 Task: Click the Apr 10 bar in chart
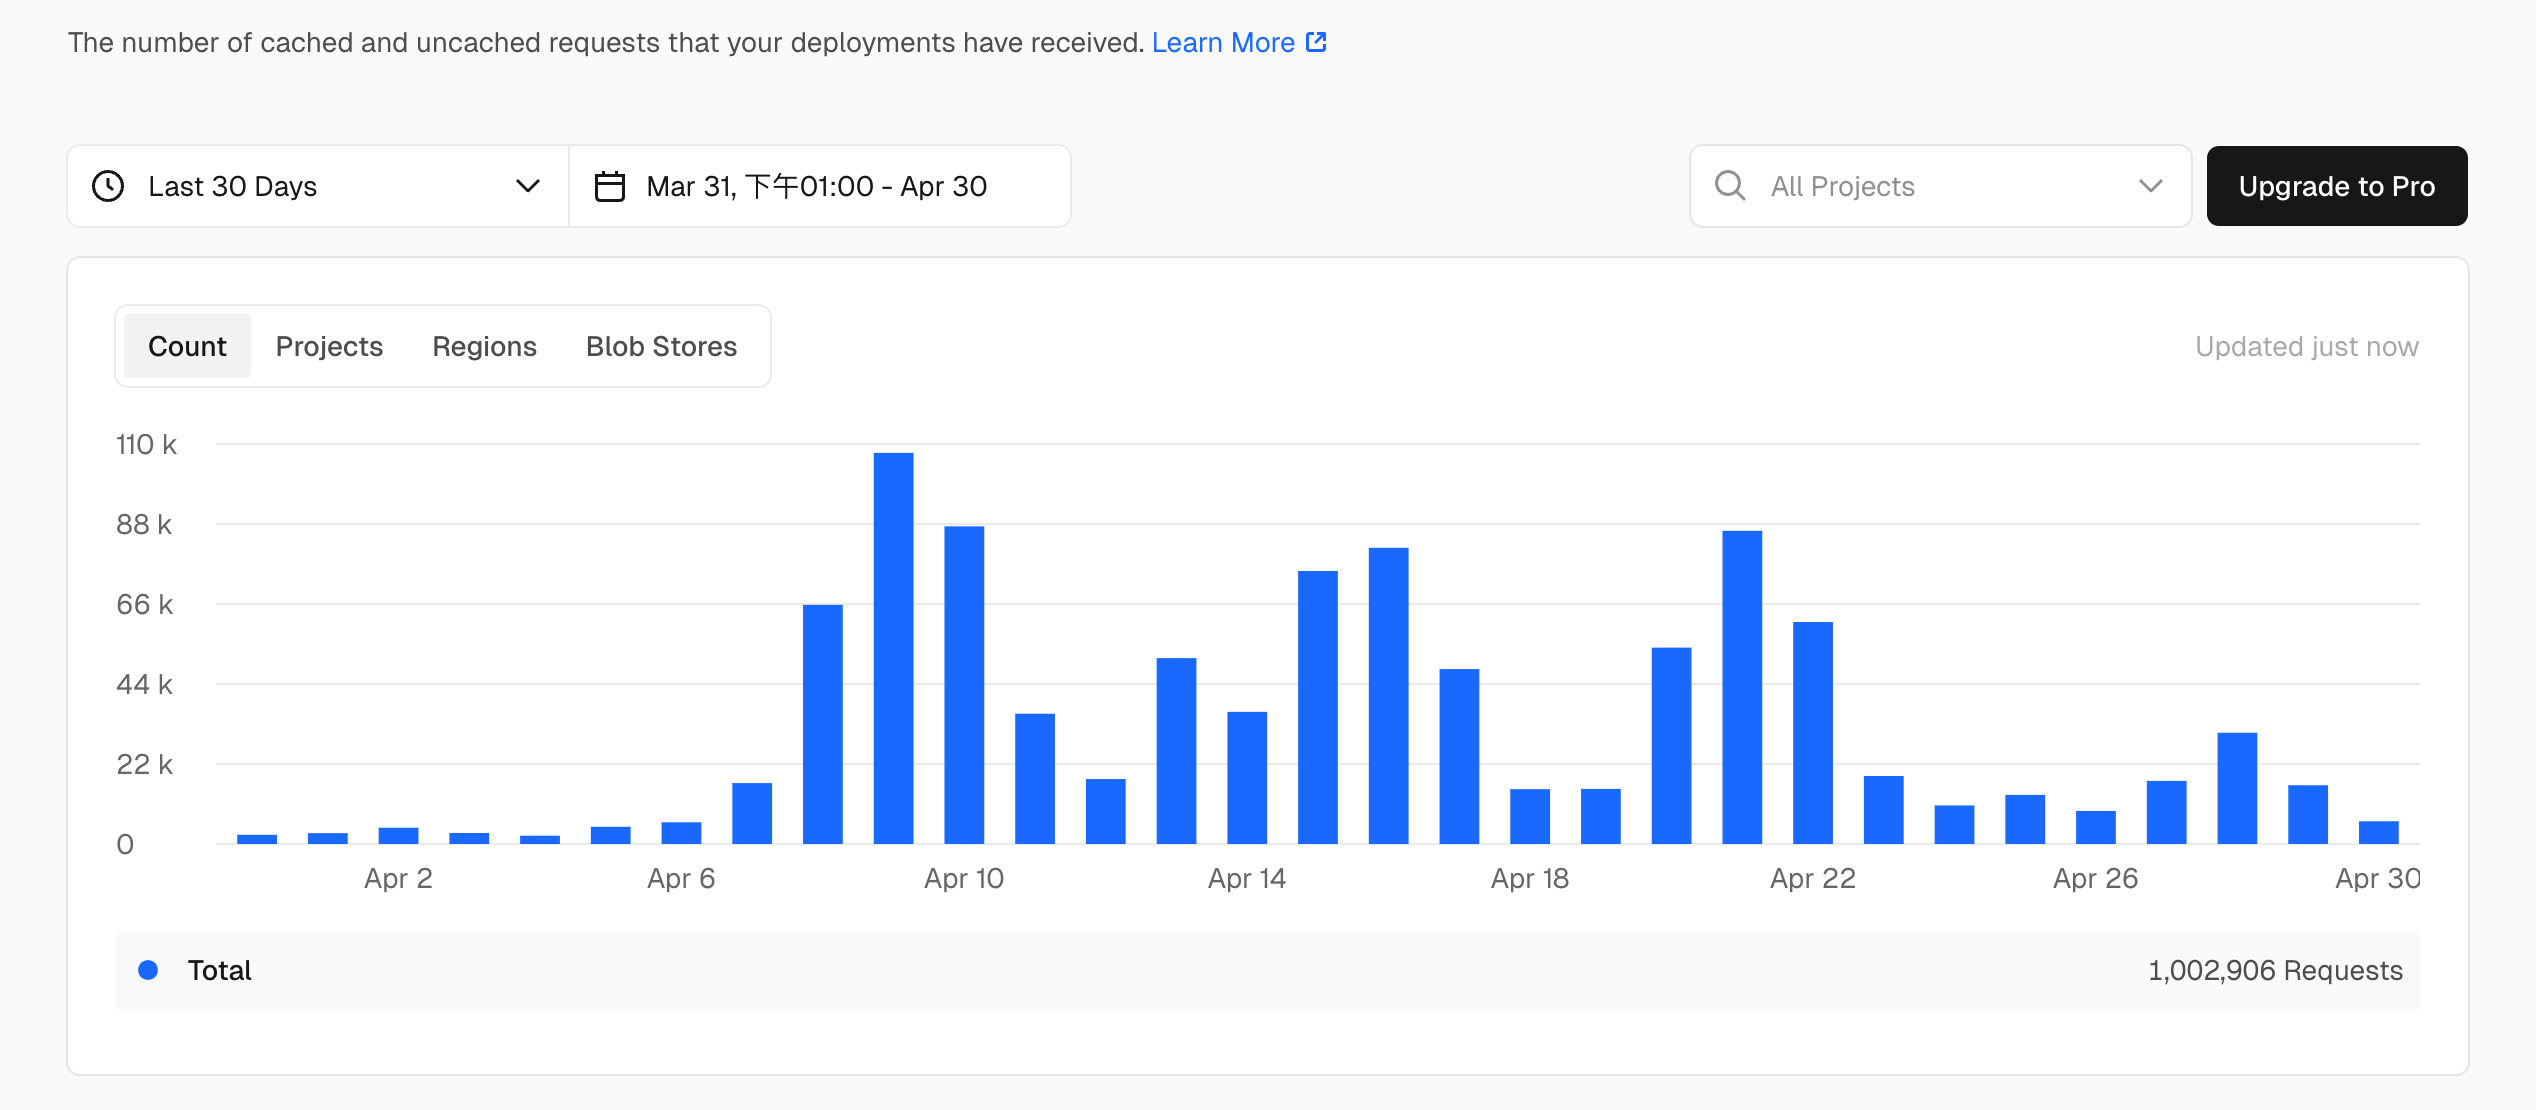964,686
